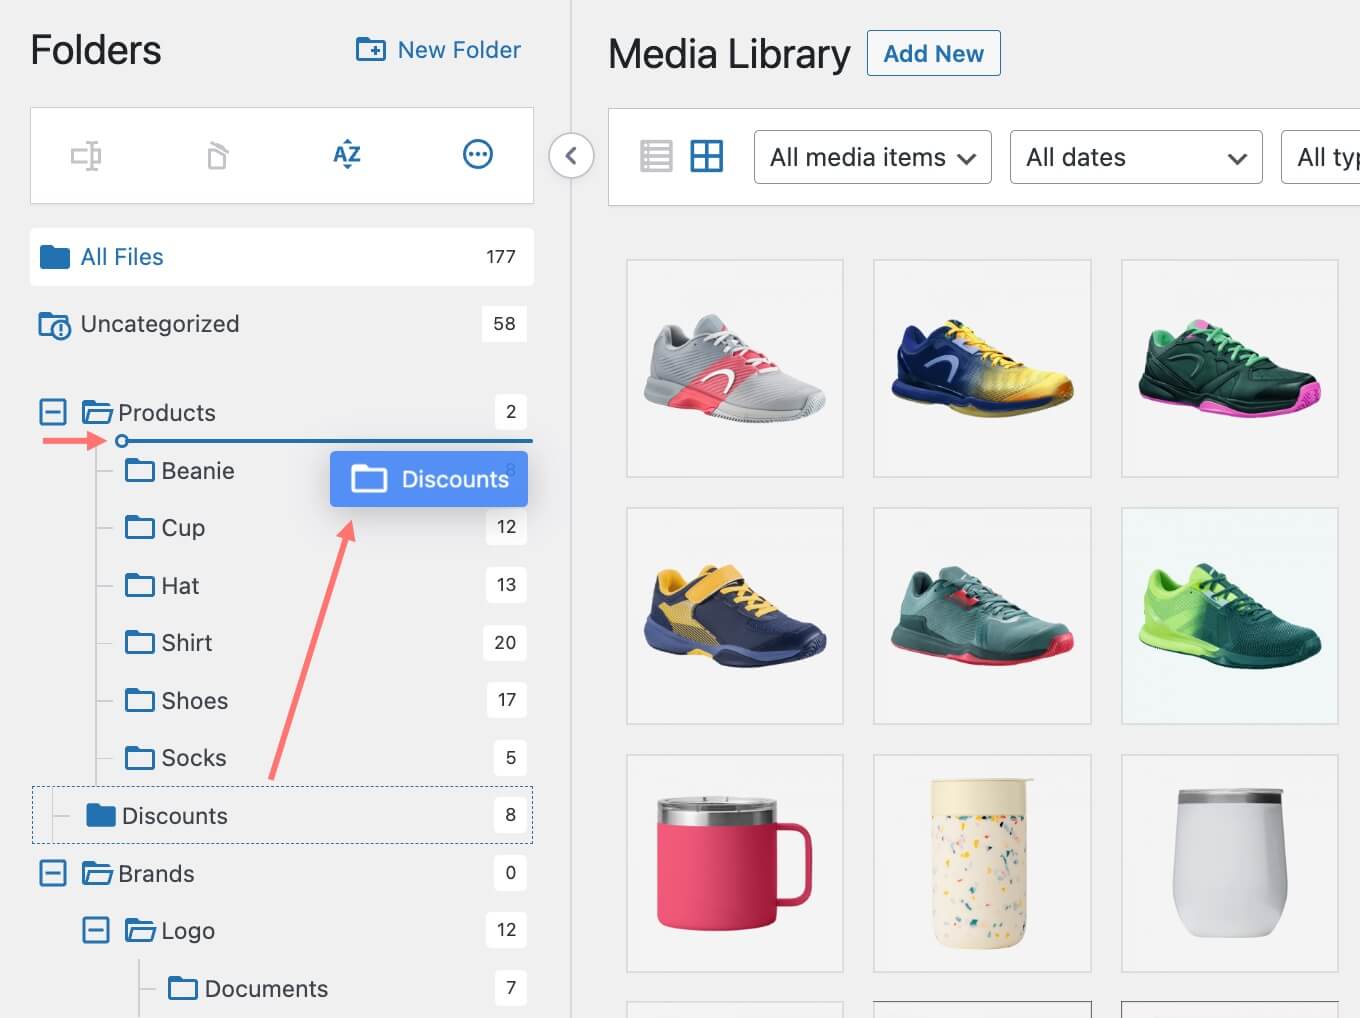Click the Documents folder icon

(x=183, y=988)
